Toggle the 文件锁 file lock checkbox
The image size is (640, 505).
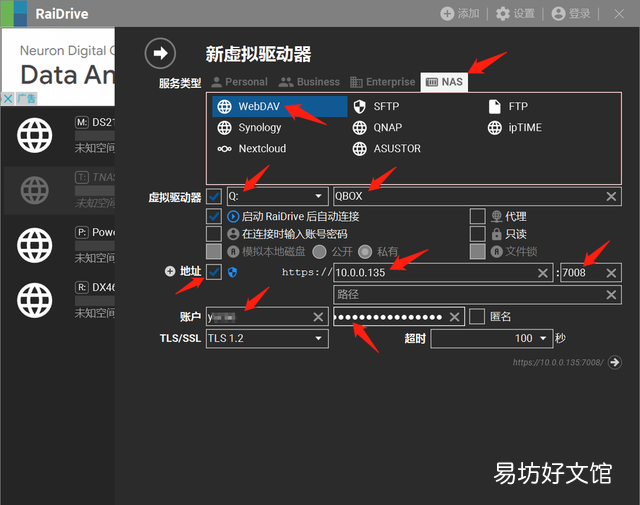pyautogui.click(x=478, y=251)
